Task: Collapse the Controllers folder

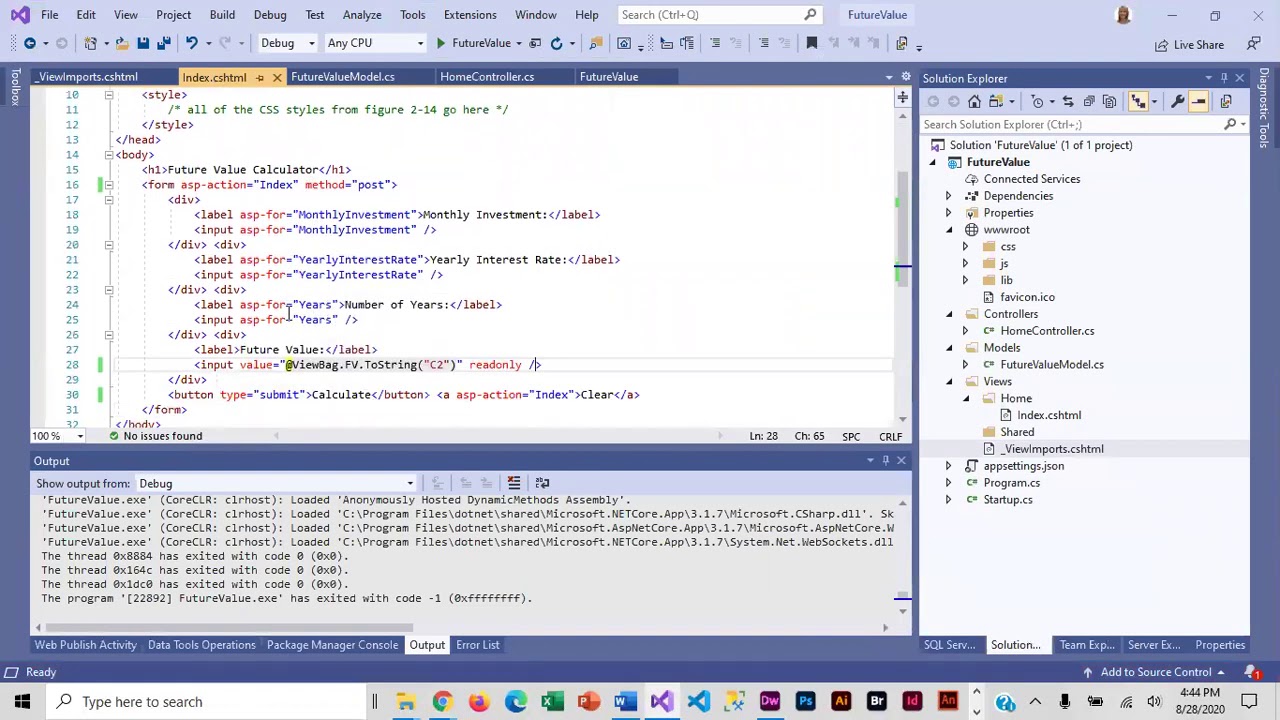Action: pyautogui.click(x=949, y=314)
